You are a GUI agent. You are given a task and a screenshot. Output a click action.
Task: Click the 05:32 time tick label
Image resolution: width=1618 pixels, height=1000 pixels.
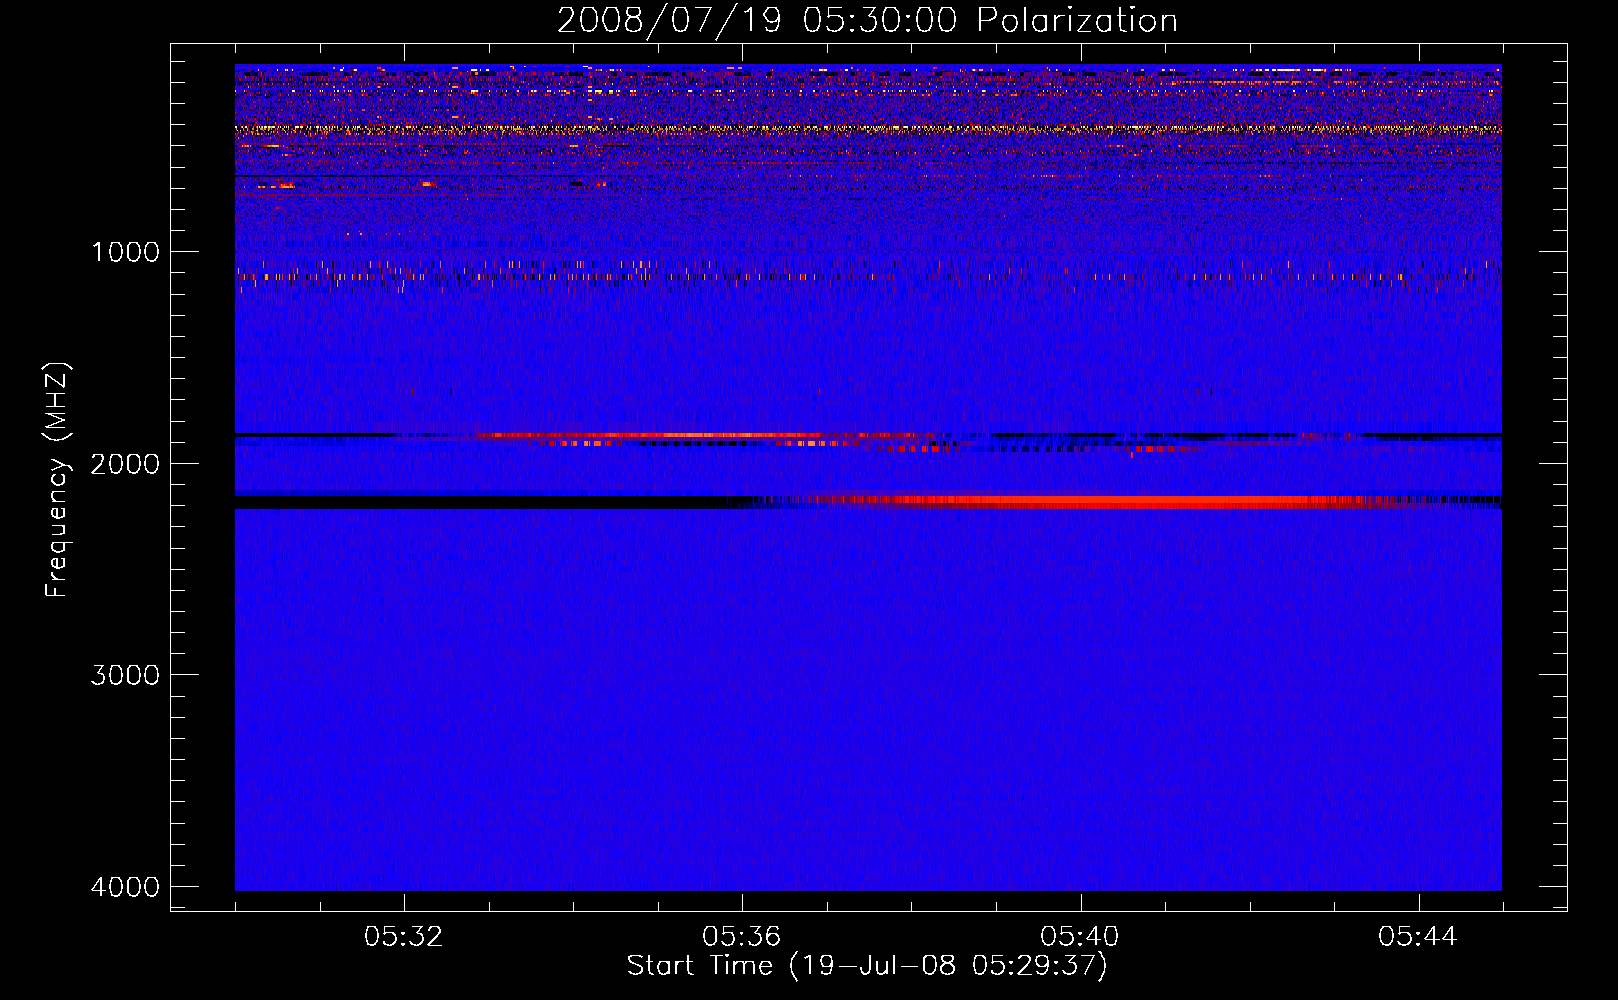click(x=404, y=936)
